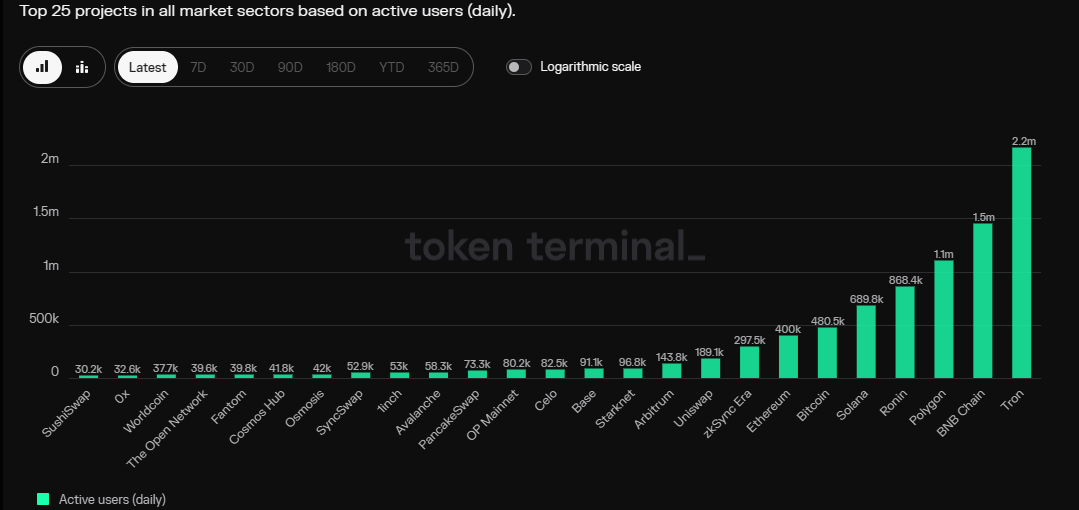
Task: Click the Bitcoin bar
Action: [827, 353]
